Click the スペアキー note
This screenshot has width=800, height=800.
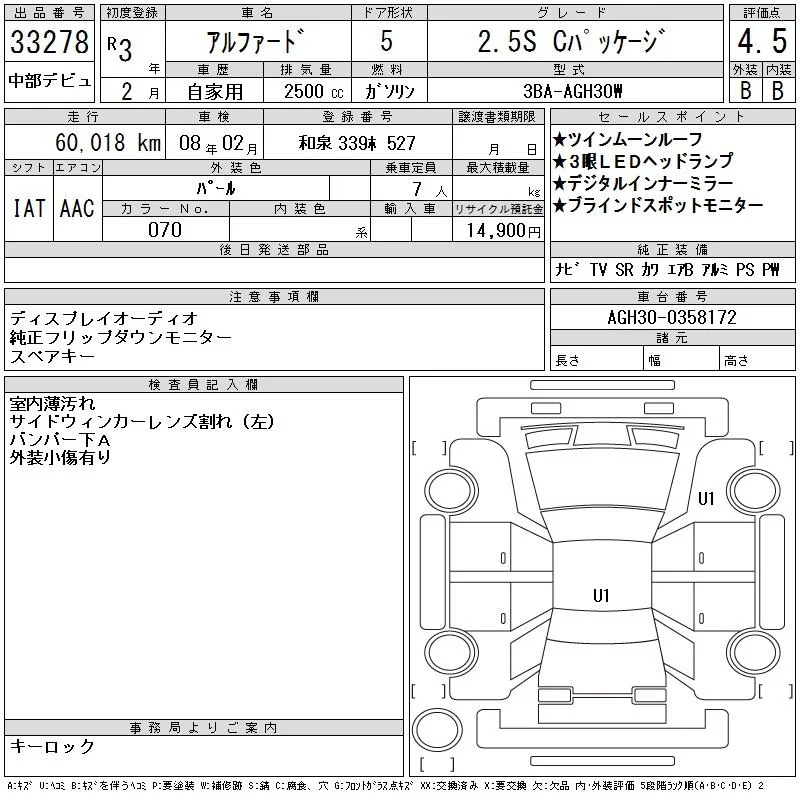tap(52, 356)
